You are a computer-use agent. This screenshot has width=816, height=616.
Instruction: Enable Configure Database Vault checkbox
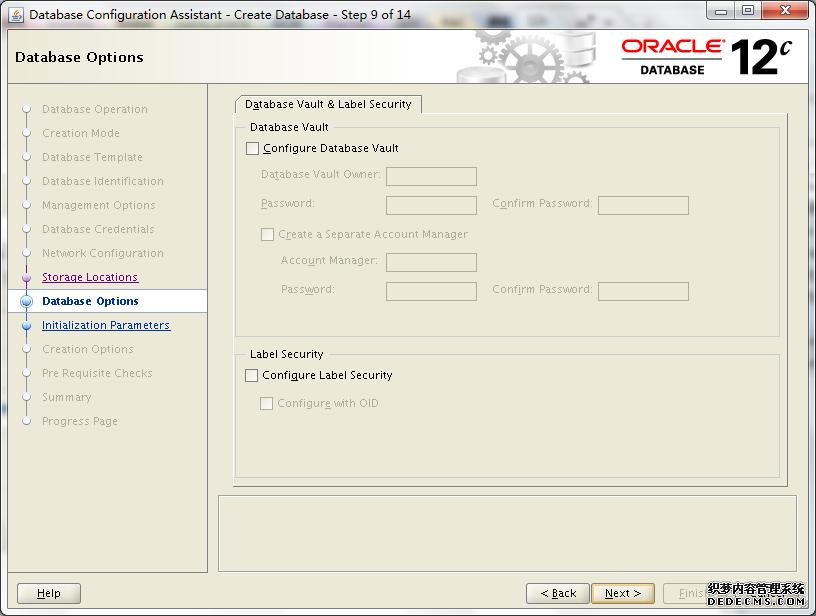coord(252,148)
